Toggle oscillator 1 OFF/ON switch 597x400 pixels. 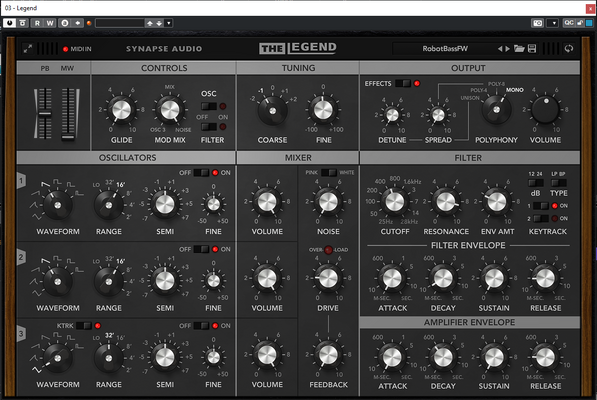201,173
